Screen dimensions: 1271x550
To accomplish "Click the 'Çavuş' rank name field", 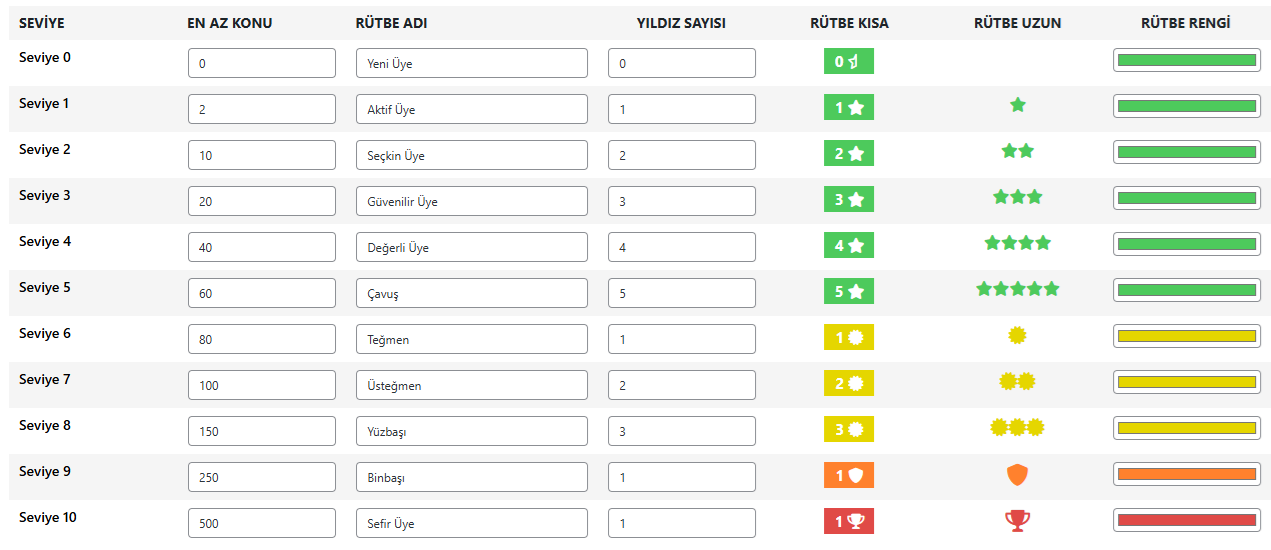I will [x=472, y=293].
